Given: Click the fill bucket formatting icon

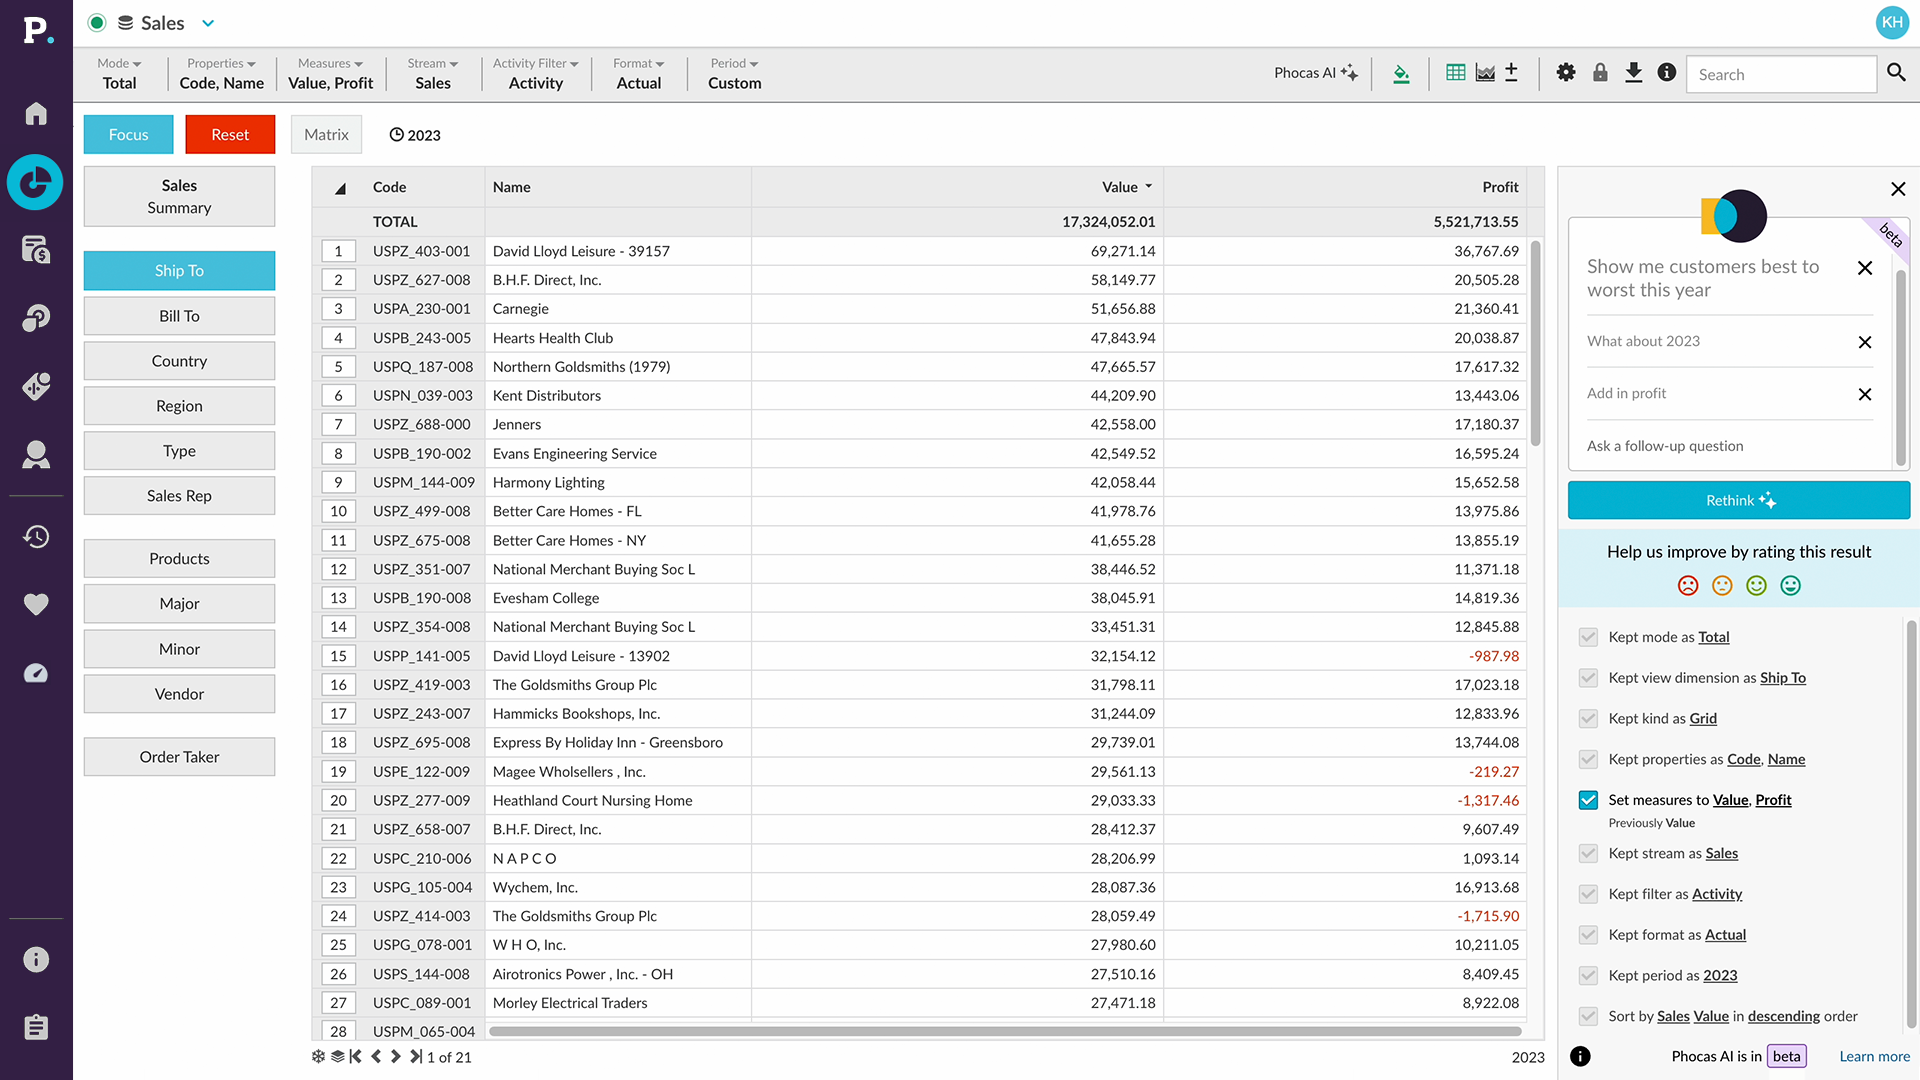Looking at the screenshot, I should coord(1401,73).
